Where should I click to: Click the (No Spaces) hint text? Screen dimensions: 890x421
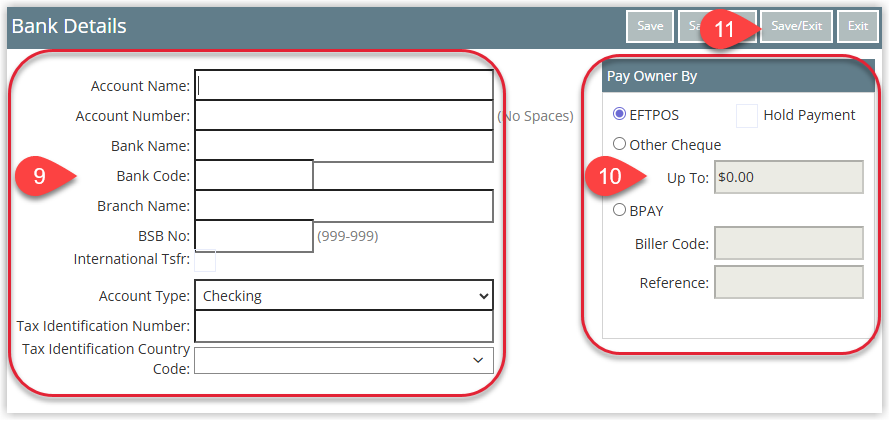coord(535,116)
